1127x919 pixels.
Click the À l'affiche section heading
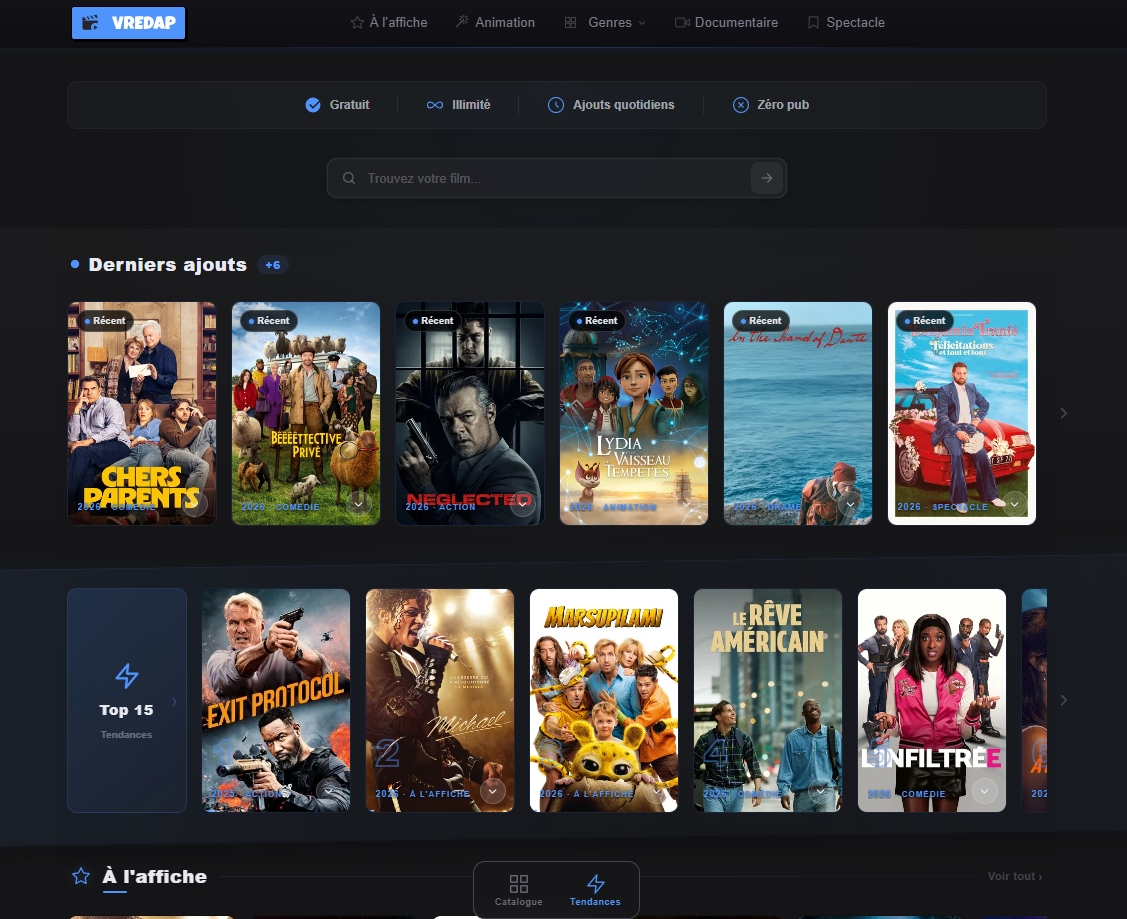155,877
